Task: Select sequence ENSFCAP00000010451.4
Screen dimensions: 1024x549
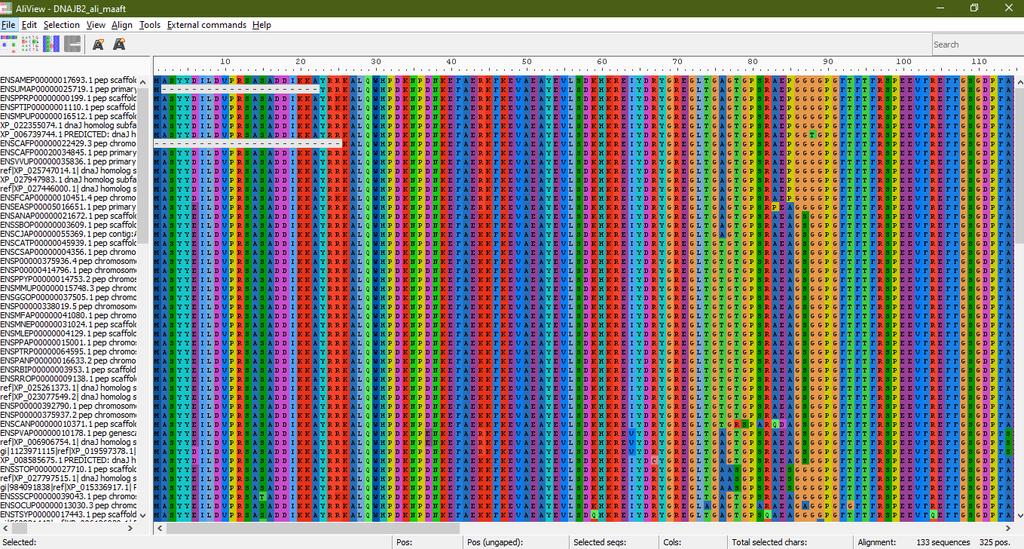Action: point(69,198)
